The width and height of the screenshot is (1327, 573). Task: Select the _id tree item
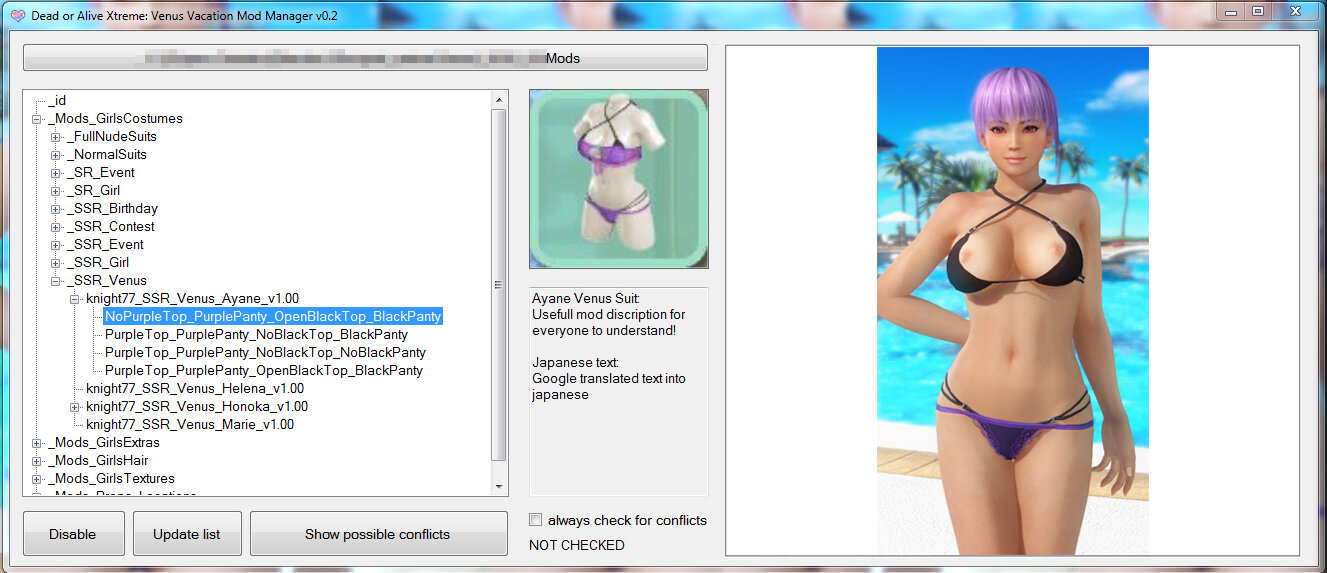[57, 100]
